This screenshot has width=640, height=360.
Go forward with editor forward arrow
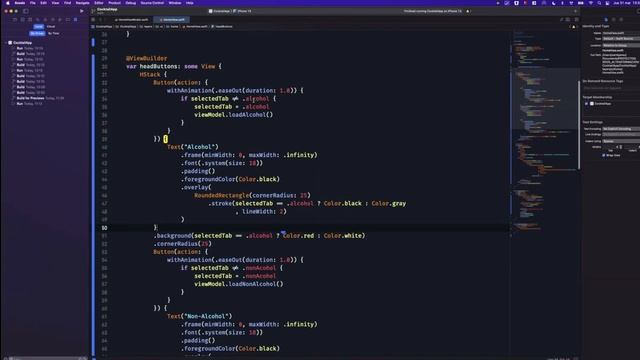pos(105,19)
